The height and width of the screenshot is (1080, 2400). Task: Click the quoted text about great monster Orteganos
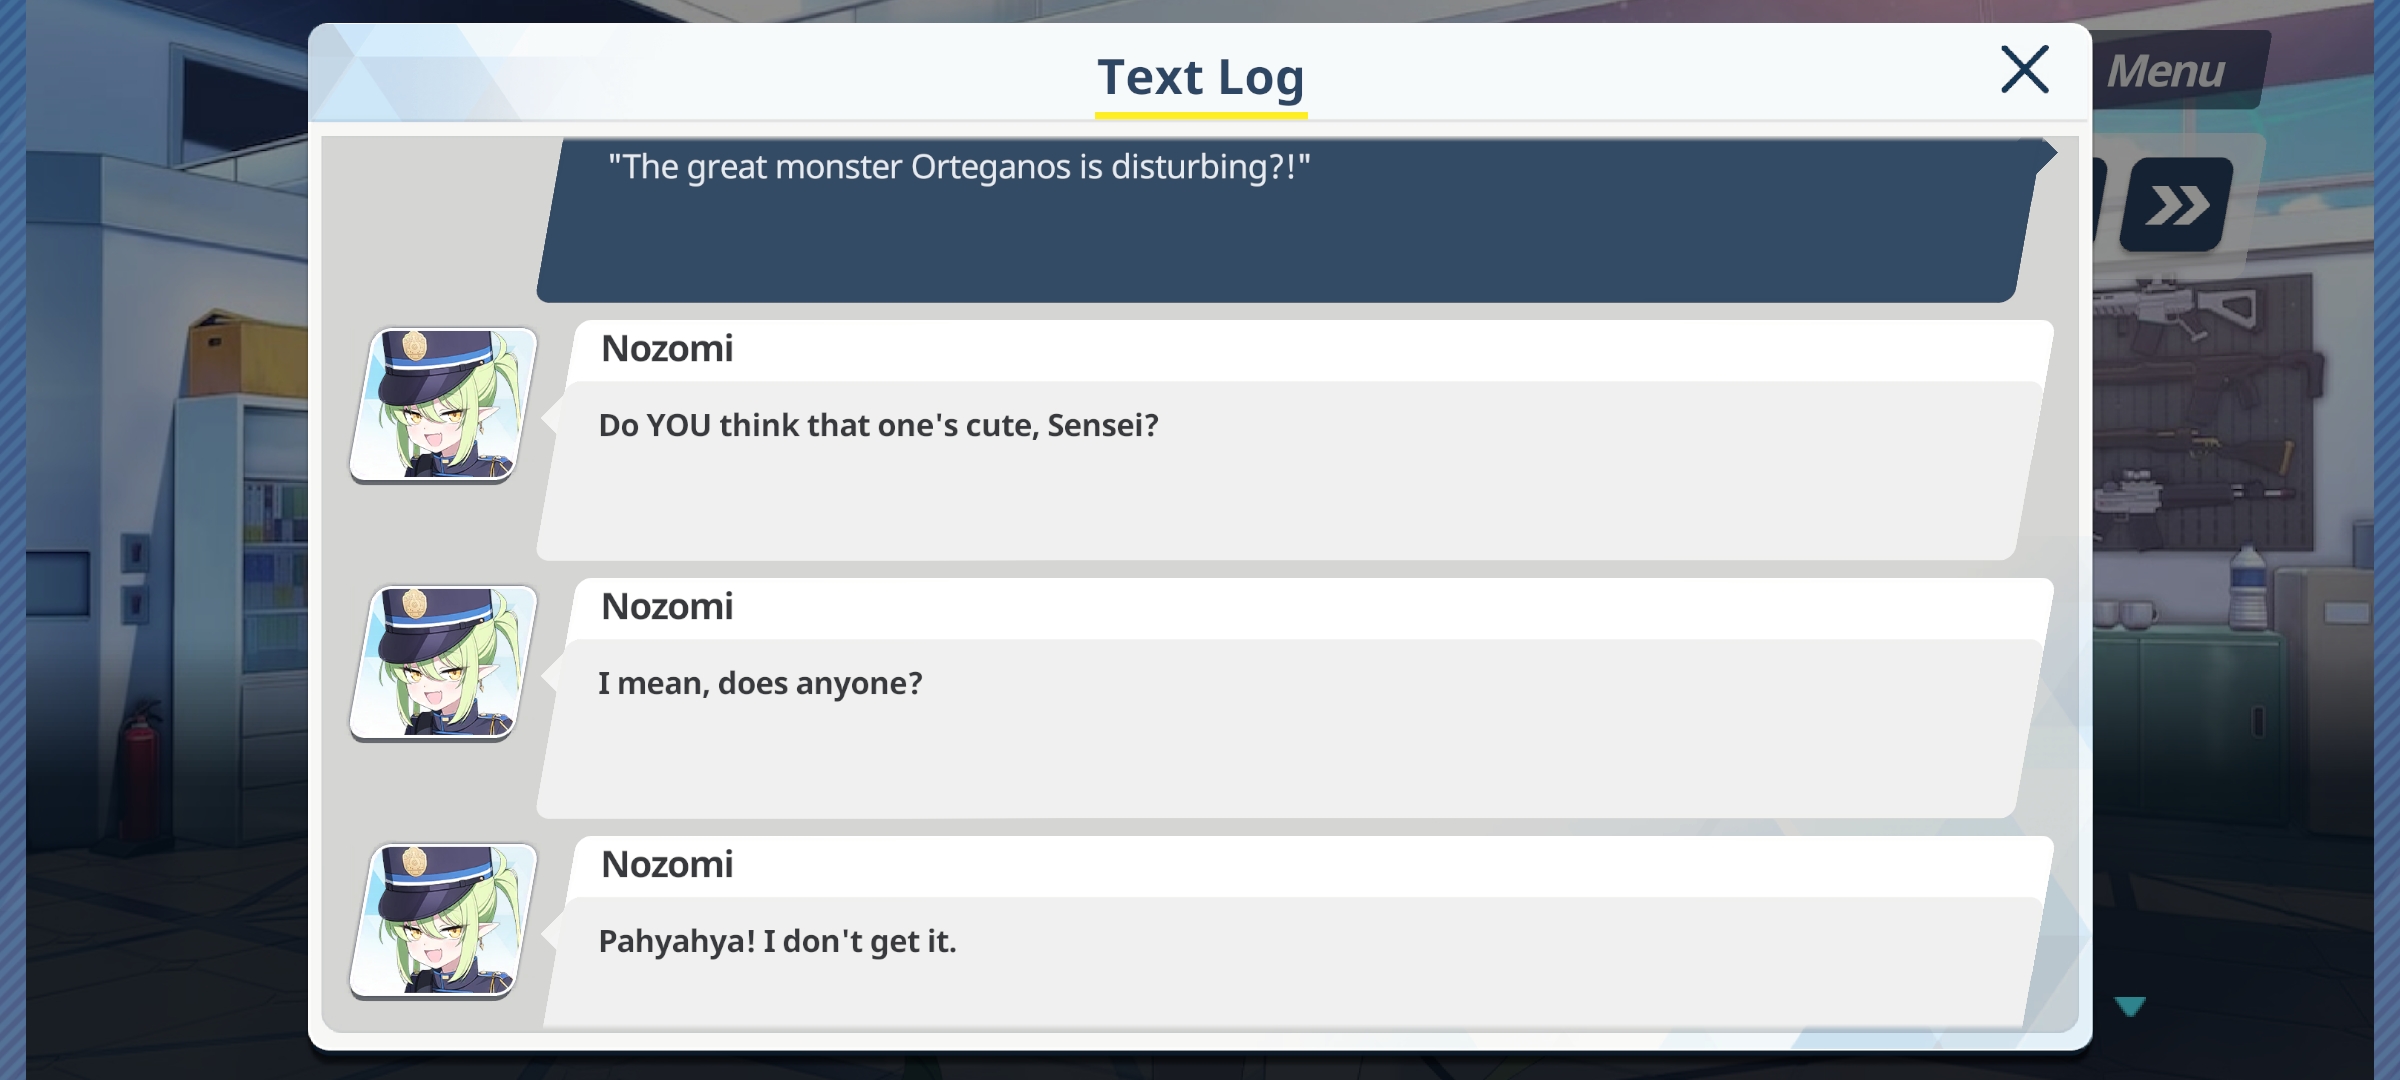(959, 167)
